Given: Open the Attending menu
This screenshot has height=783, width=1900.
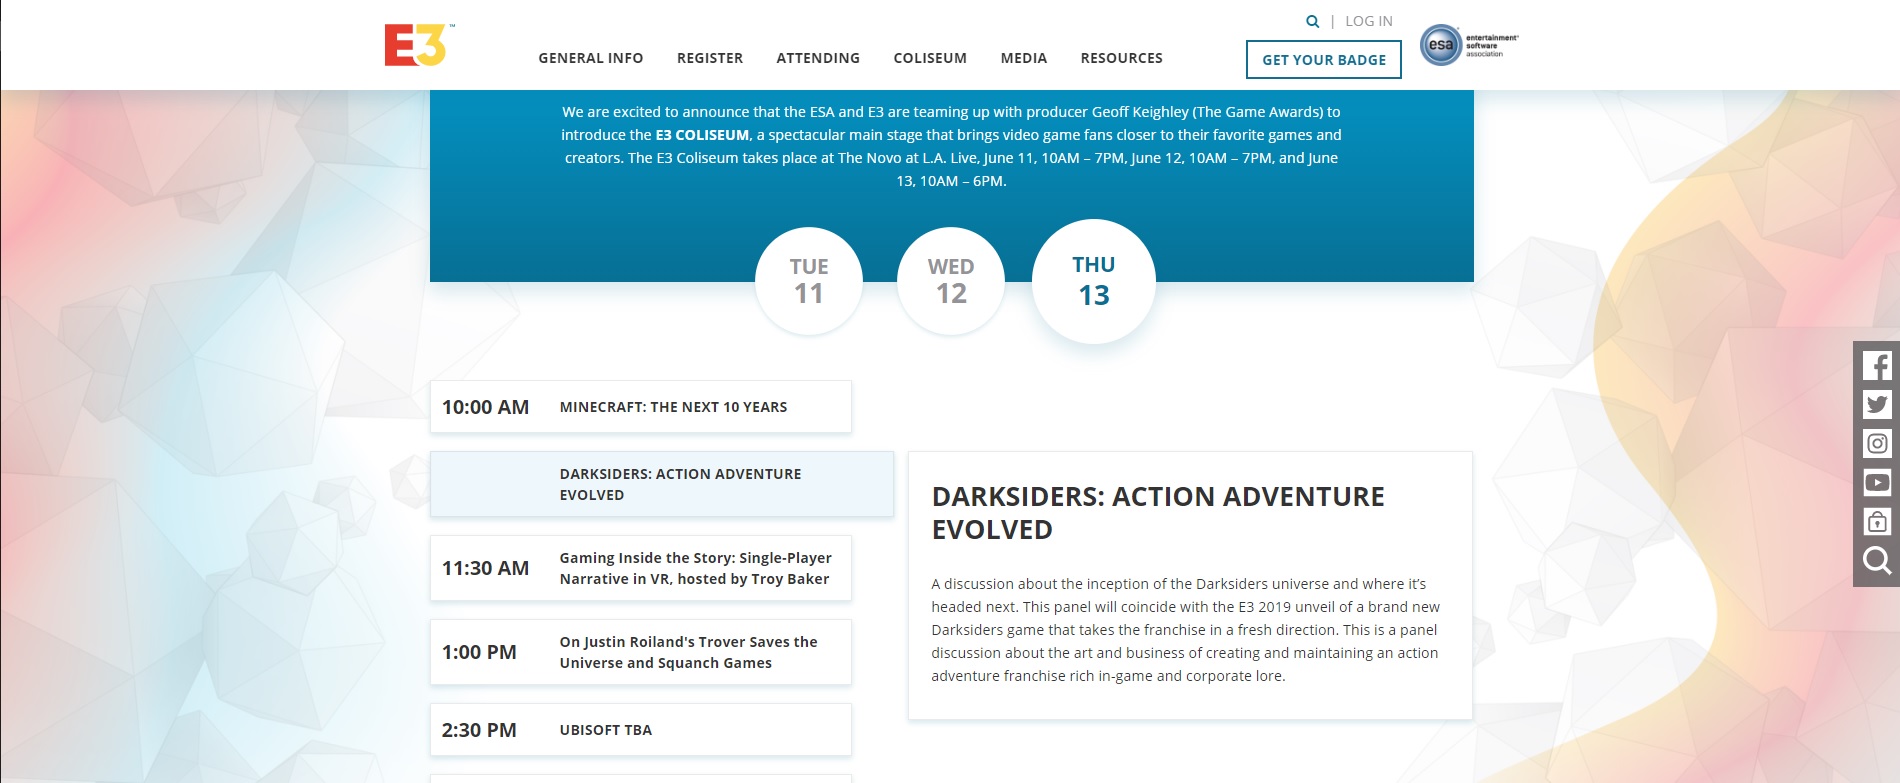Looking at the screenshot, I should 818,58.
